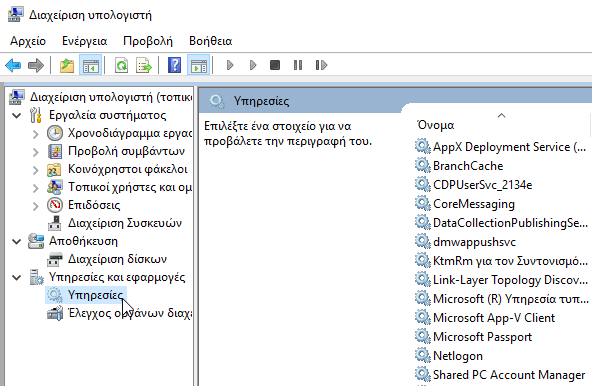Expand the Χρονοδιάγραμμα εργασιών node
This screenshot has width=592, height=386.
click(x=35, y=133)
